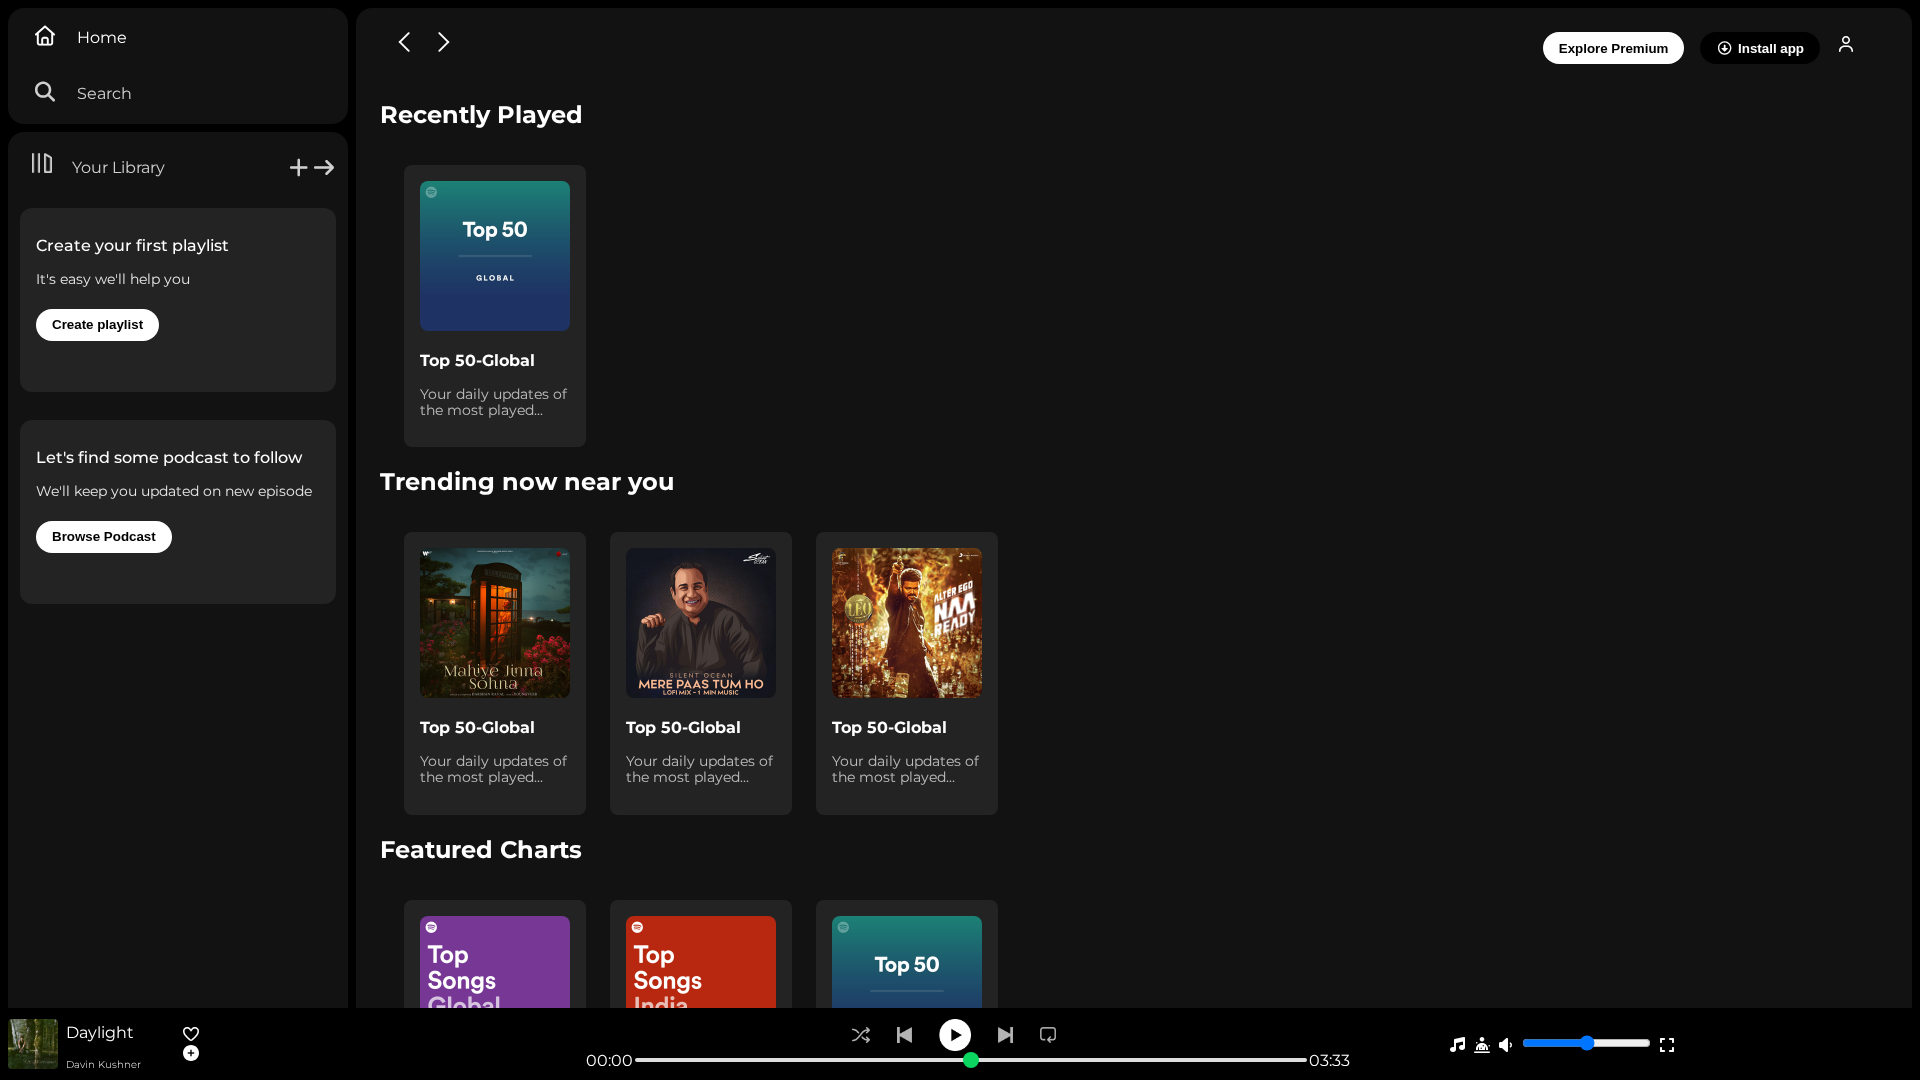Click the Explore Premium button
This screenshot has height=1080, width=1920.
click(x=1613, y=48)
